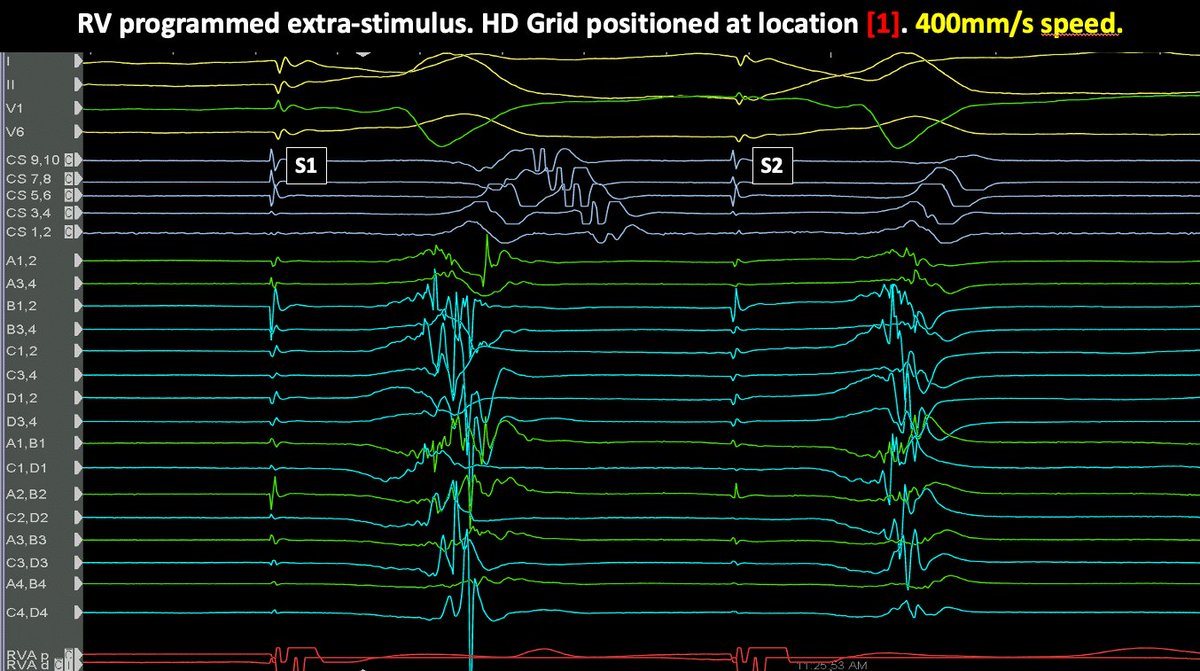Select the A1,B1 channel label
This screenshot has height=671, width=1200.
[x=26, y=443]
